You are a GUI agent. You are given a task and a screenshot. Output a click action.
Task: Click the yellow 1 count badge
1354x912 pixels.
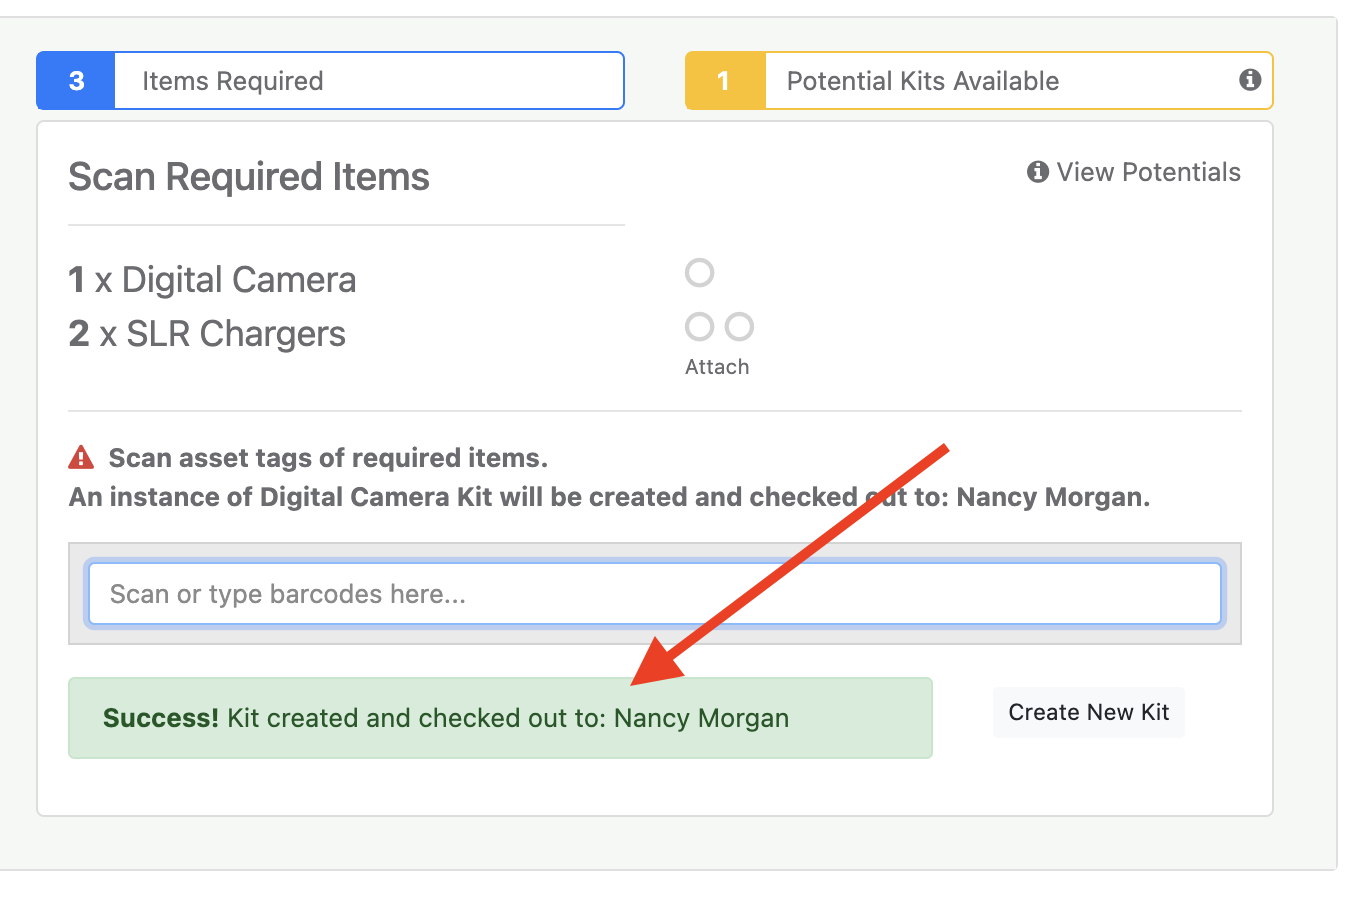pyautogui.click(x=724, y=81)
